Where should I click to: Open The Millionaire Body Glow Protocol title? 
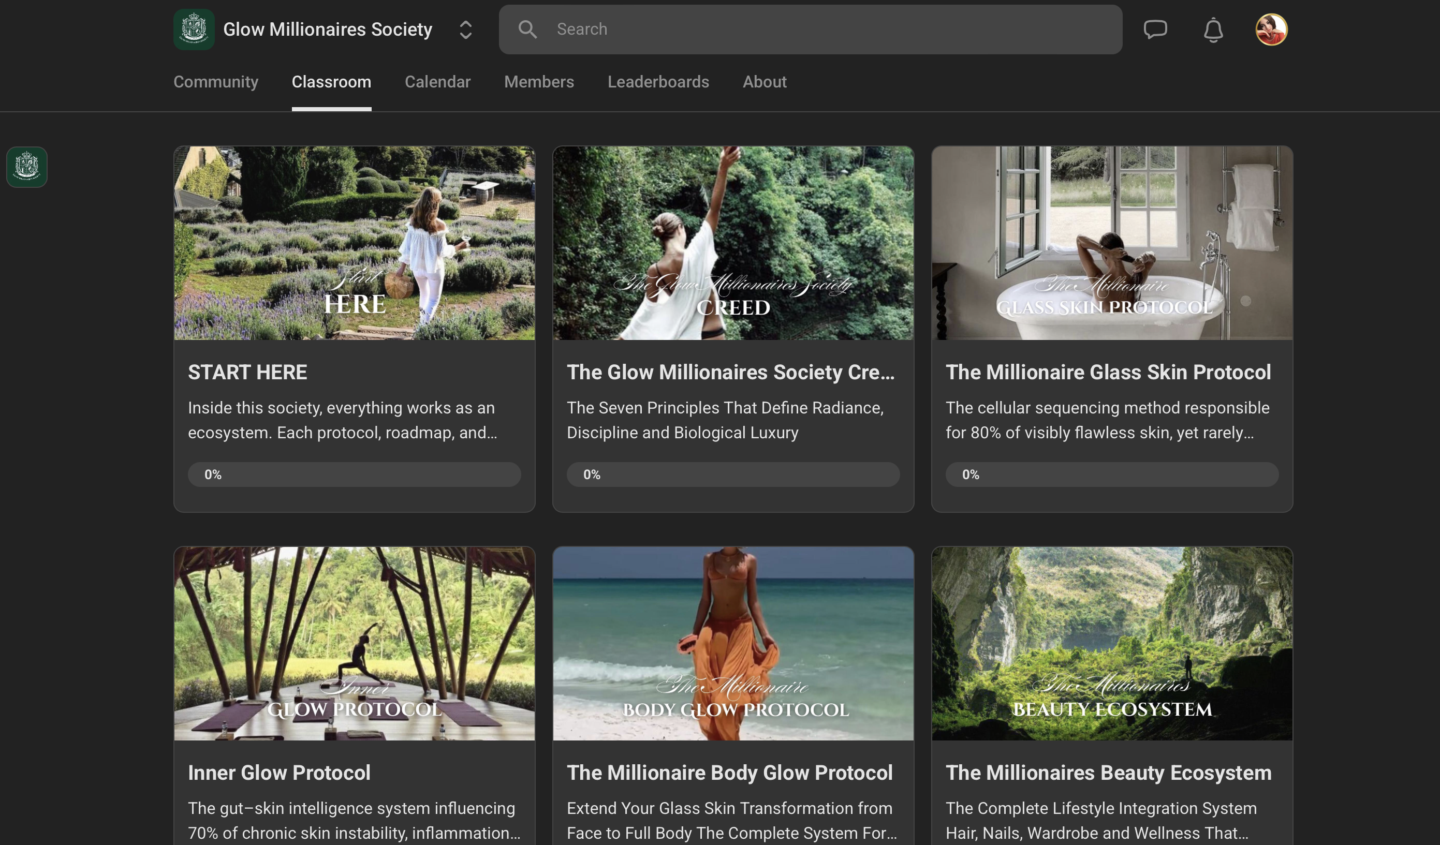tap(730, 773)
